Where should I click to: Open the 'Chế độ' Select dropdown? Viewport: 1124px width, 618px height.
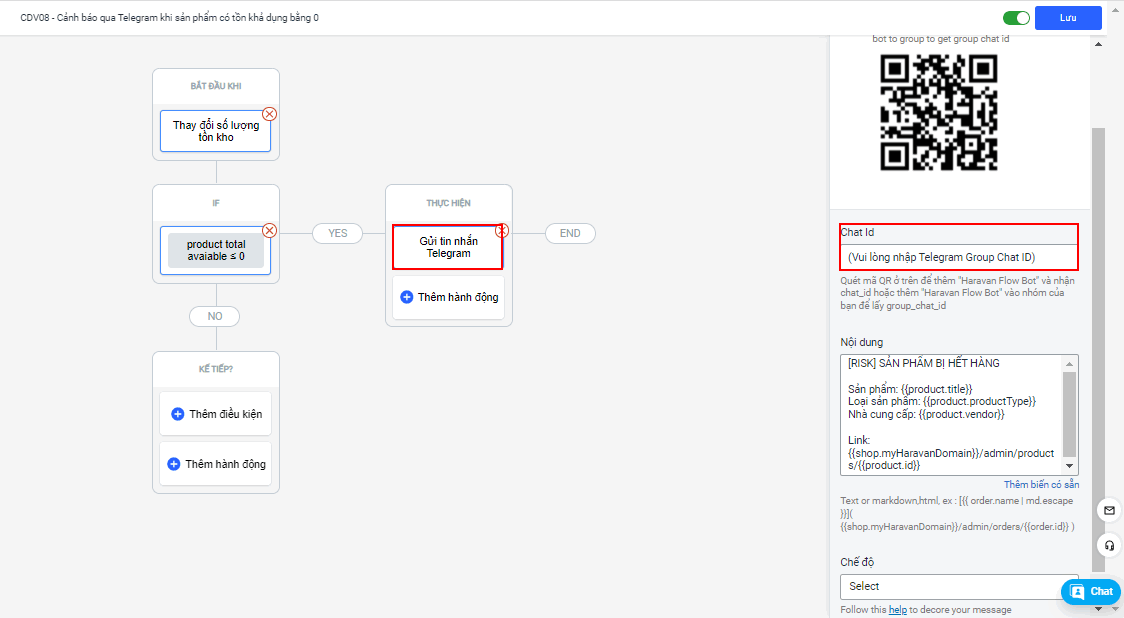(x=958, y=586)
